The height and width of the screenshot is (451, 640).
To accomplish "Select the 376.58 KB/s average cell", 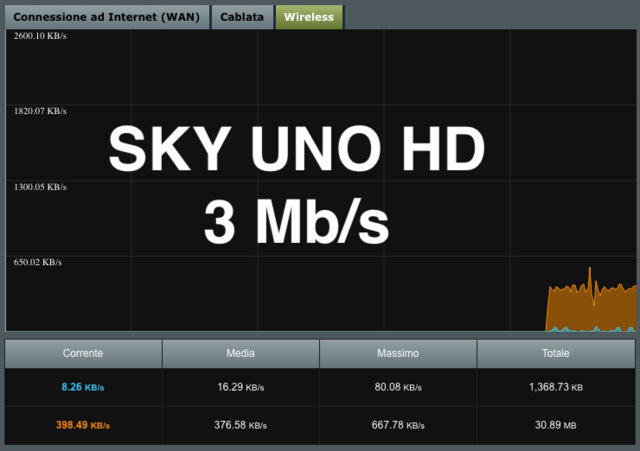I will 240,425.
